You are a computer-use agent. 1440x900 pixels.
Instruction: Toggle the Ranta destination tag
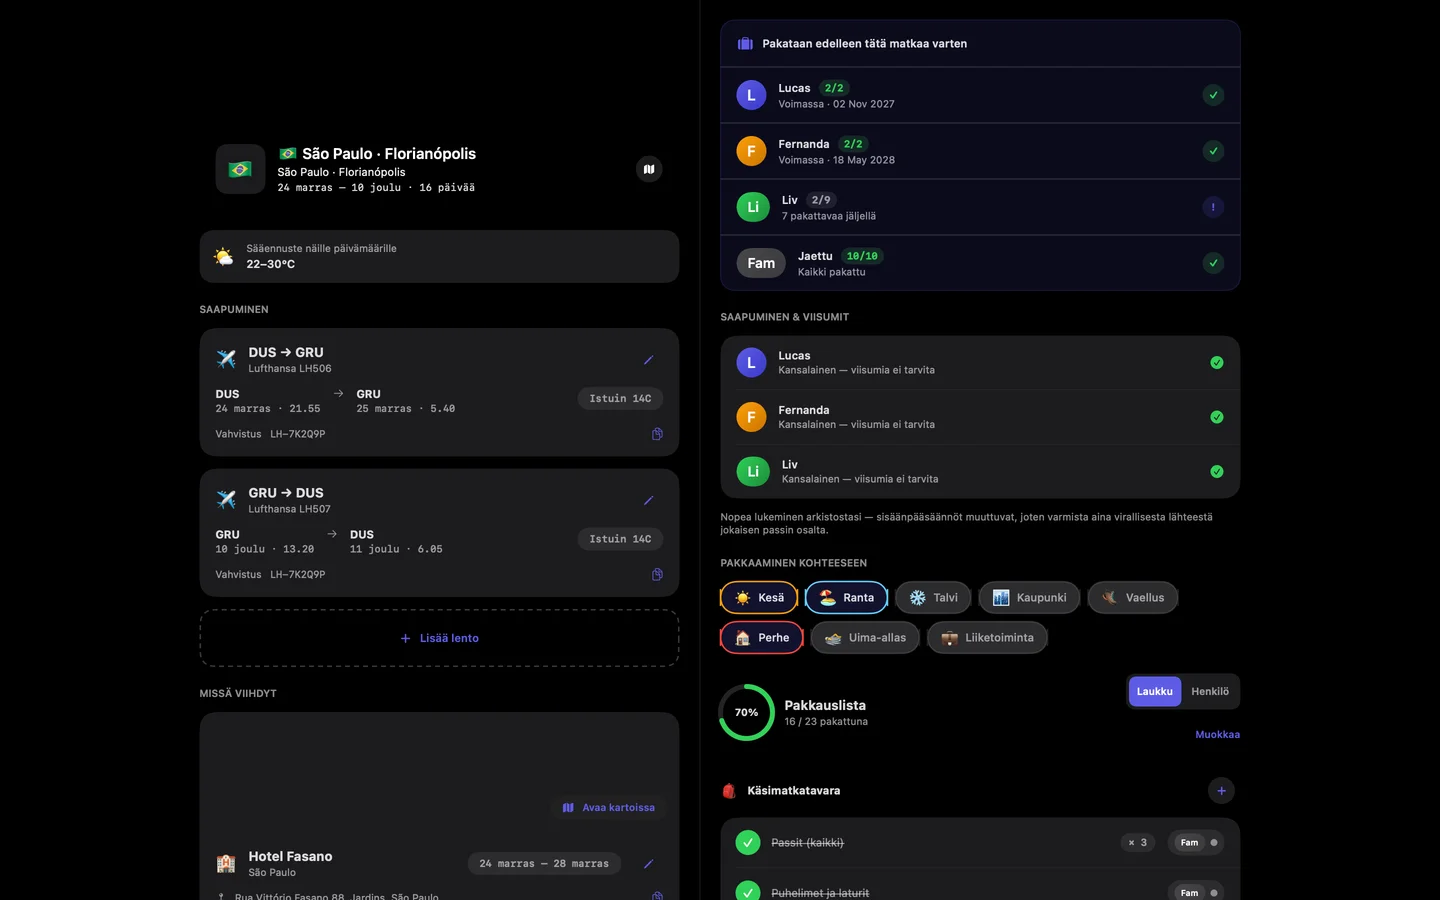[846, 598]
